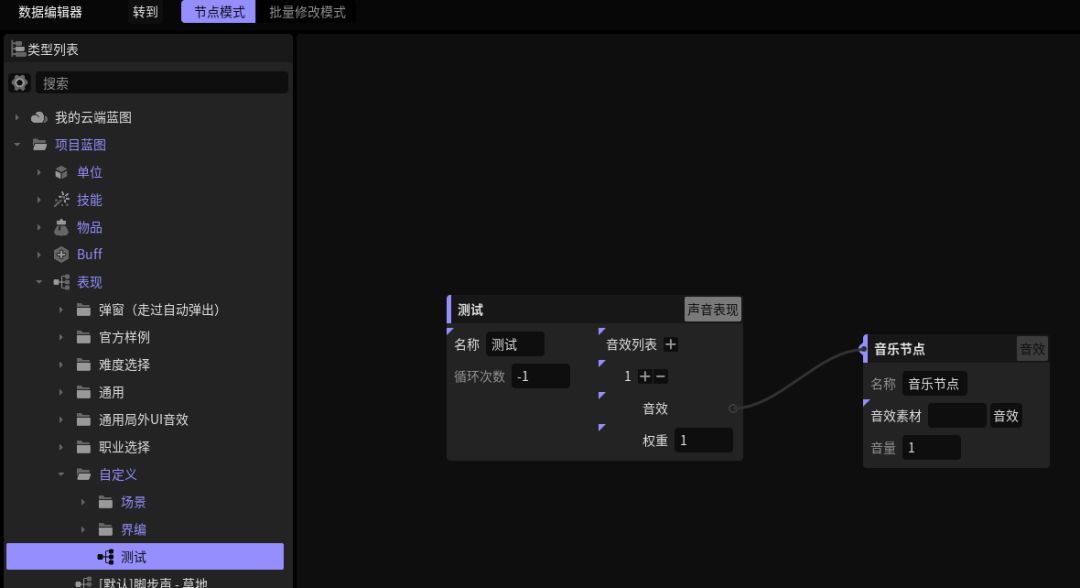This screenshot has width=1080, height=588.
Task: Select 弹窗（走过自动弹出）tree row text
Action: (160, 310)
